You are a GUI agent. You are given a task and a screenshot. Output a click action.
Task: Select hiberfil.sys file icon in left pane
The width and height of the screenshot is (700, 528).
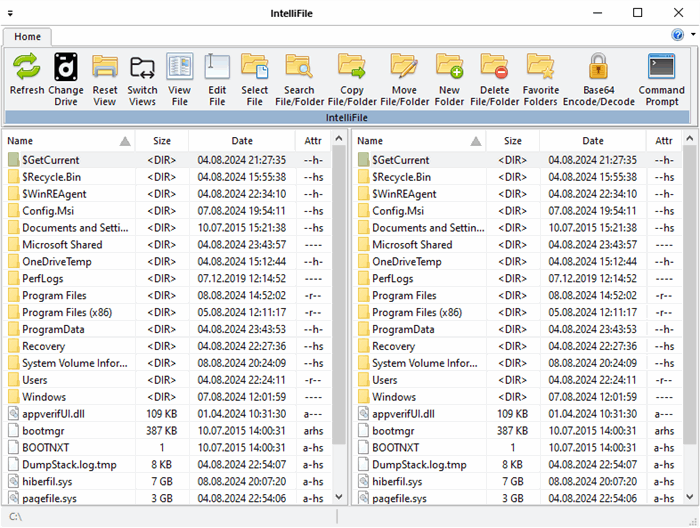tap(14, 482)
